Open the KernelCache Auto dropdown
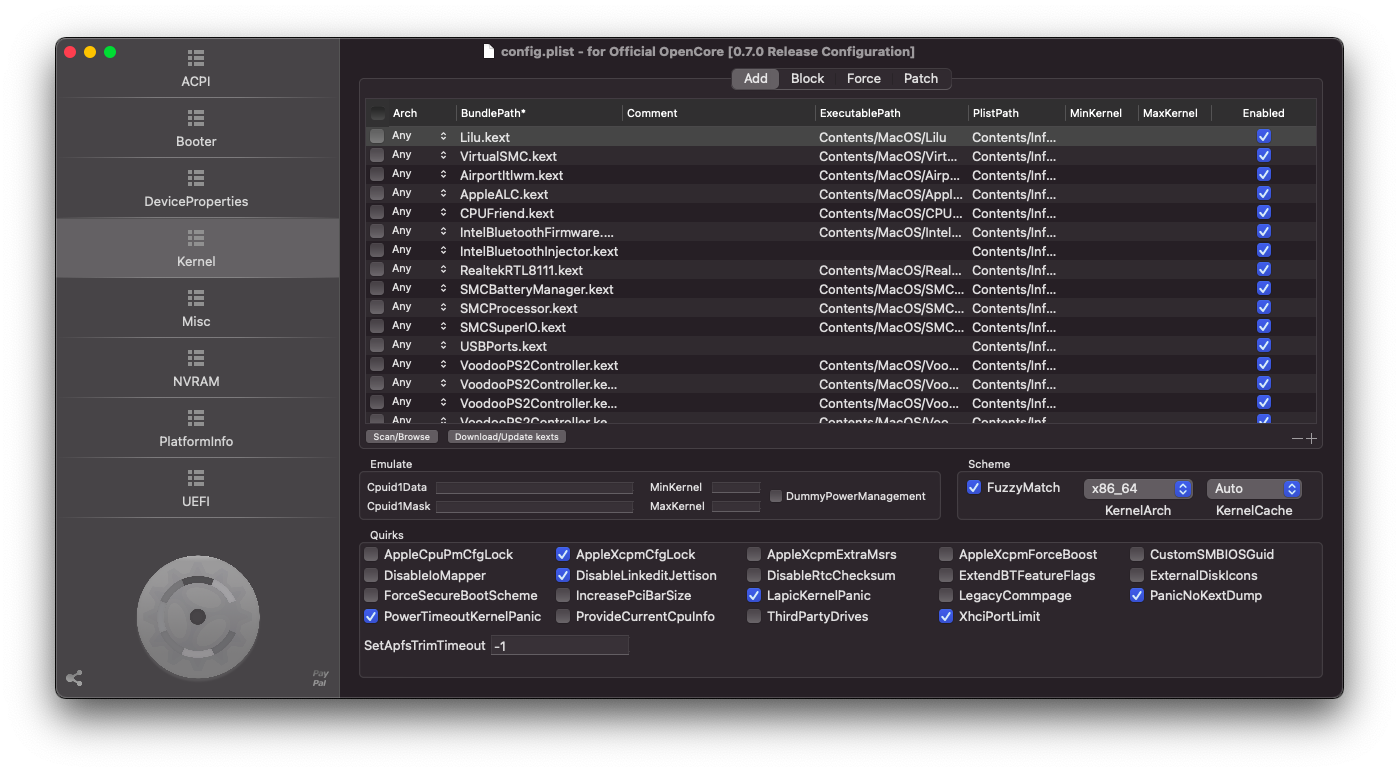Screen dimensions: 1399x772 (x=1253, y=489)
